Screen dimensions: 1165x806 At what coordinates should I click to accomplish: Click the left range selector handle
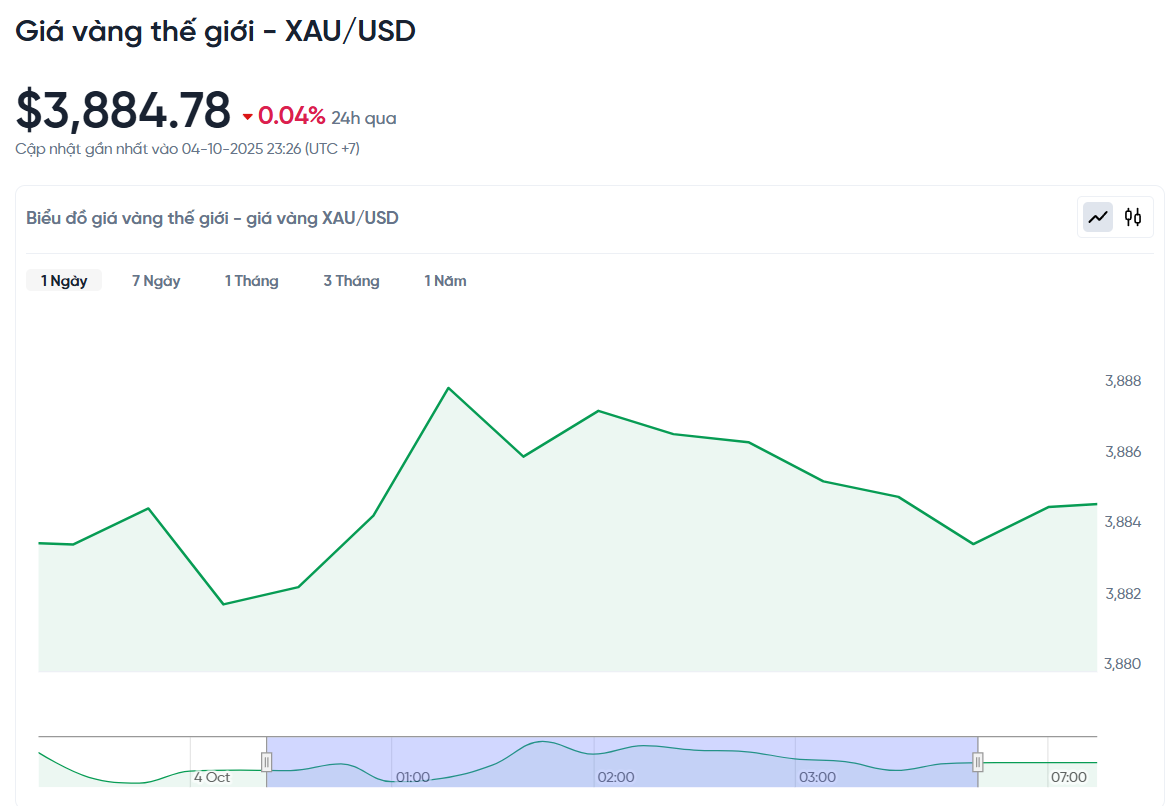[266, 762]
